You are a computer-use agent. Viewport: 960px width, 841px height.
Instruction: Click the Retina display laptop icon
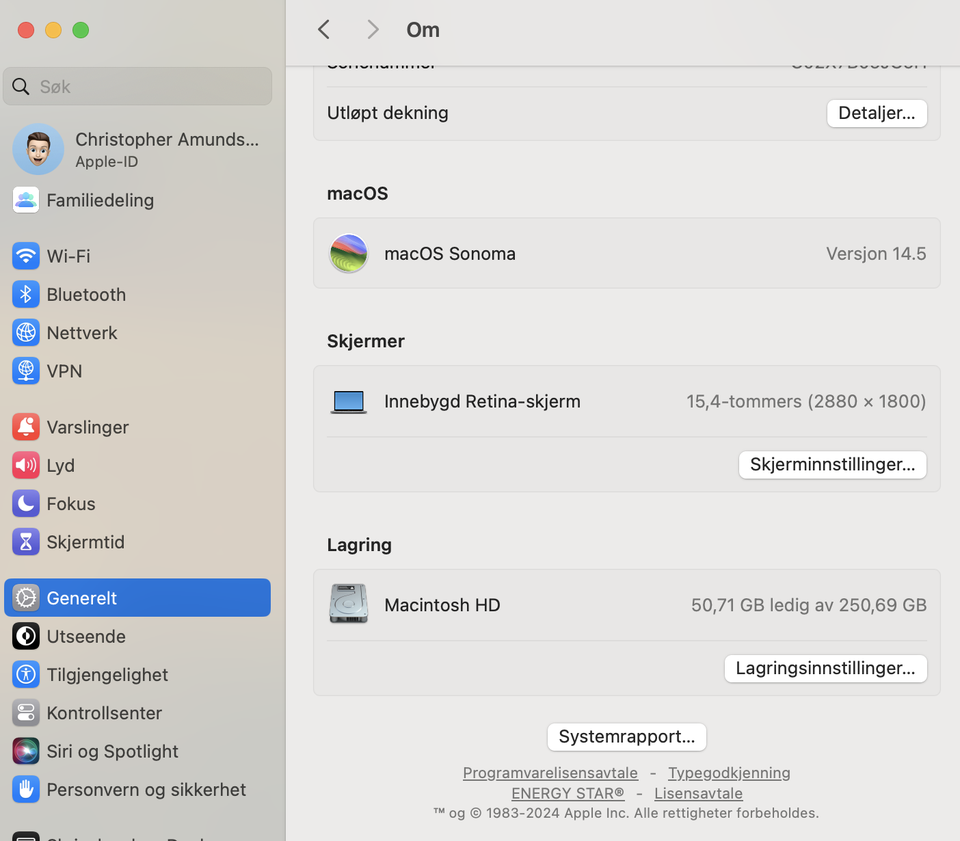pos(348,402)
